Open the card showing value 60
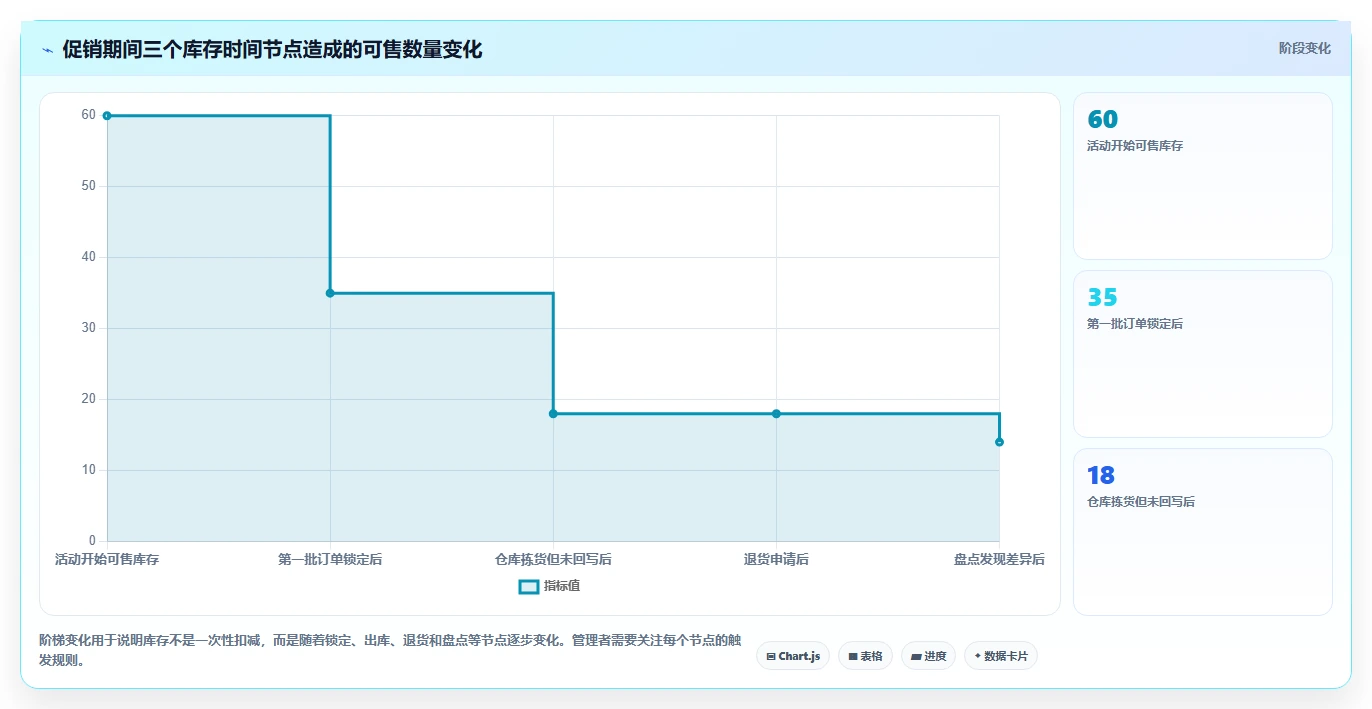 pos(1202,176)
